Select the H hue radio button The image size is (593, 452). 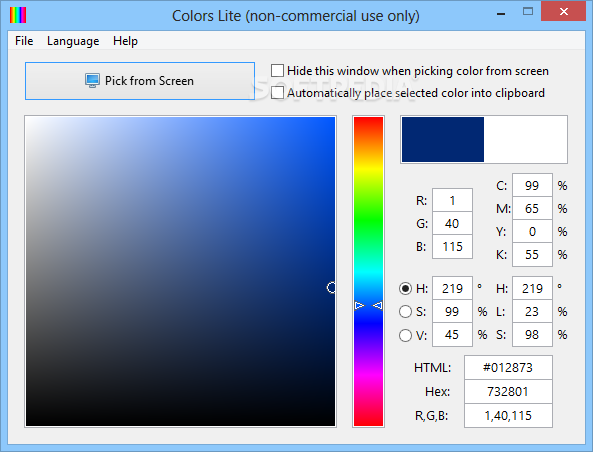(x=405, y=289)
